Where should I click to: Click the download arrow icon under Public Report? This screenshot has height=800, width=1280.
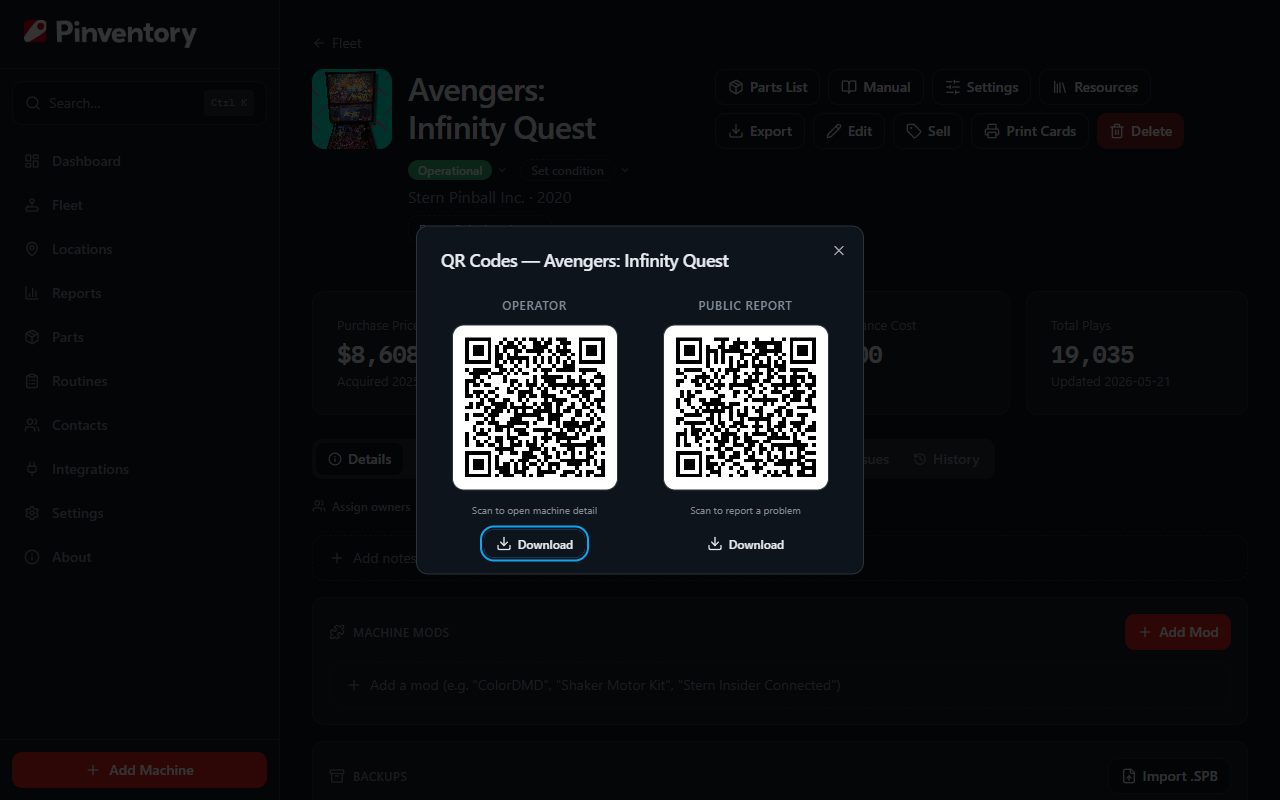(x=715, y=544)
